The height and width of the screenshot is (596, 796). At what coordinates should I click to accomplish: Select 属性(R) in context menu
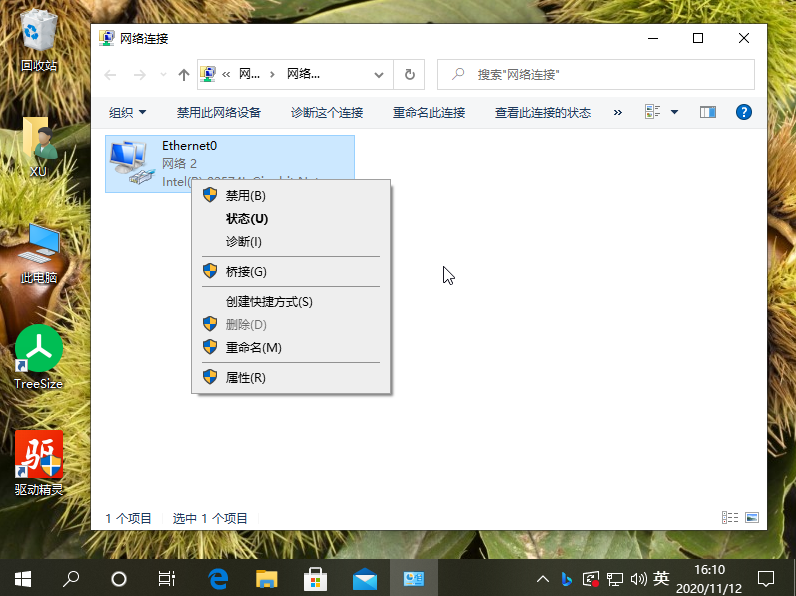[x=245, y=377]
